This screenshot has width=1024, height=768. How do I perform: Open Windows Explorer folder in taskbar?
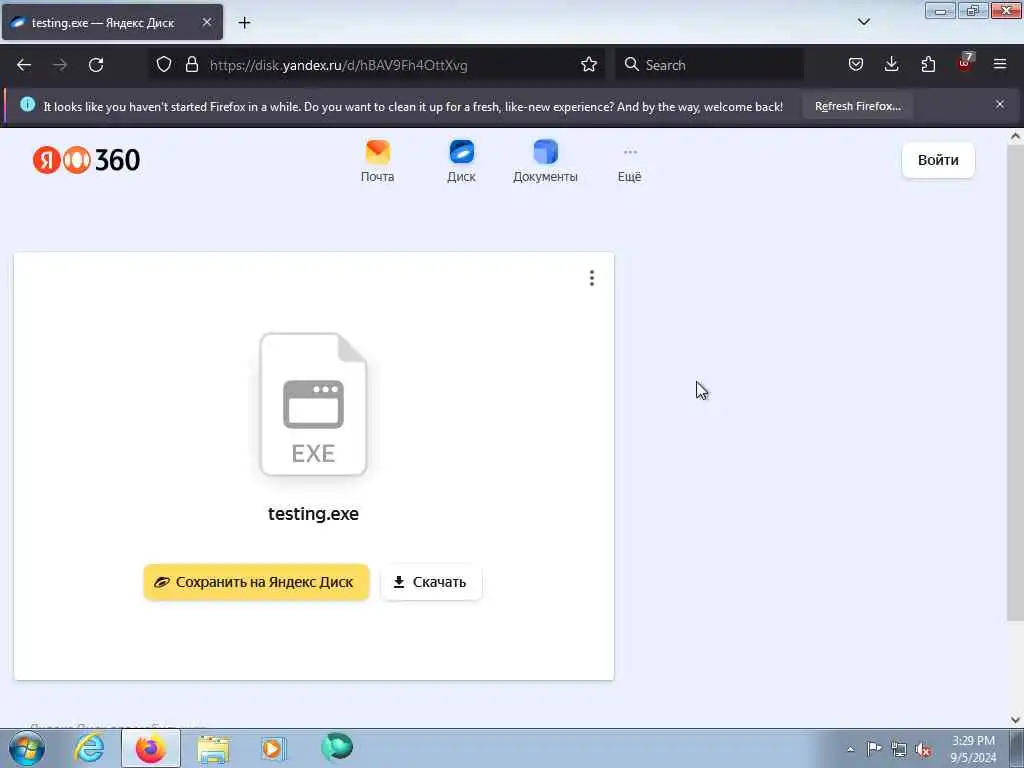tap(213, 748)
